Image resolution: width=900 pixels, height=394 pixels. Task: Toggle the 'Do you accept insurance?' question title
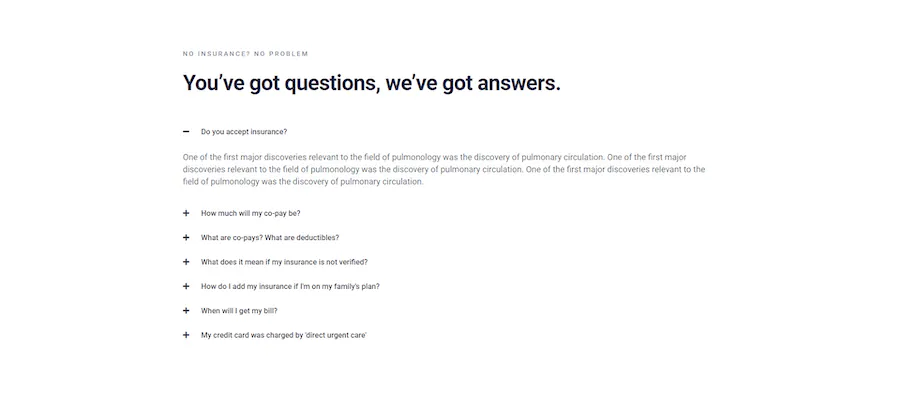coord(244,132)
